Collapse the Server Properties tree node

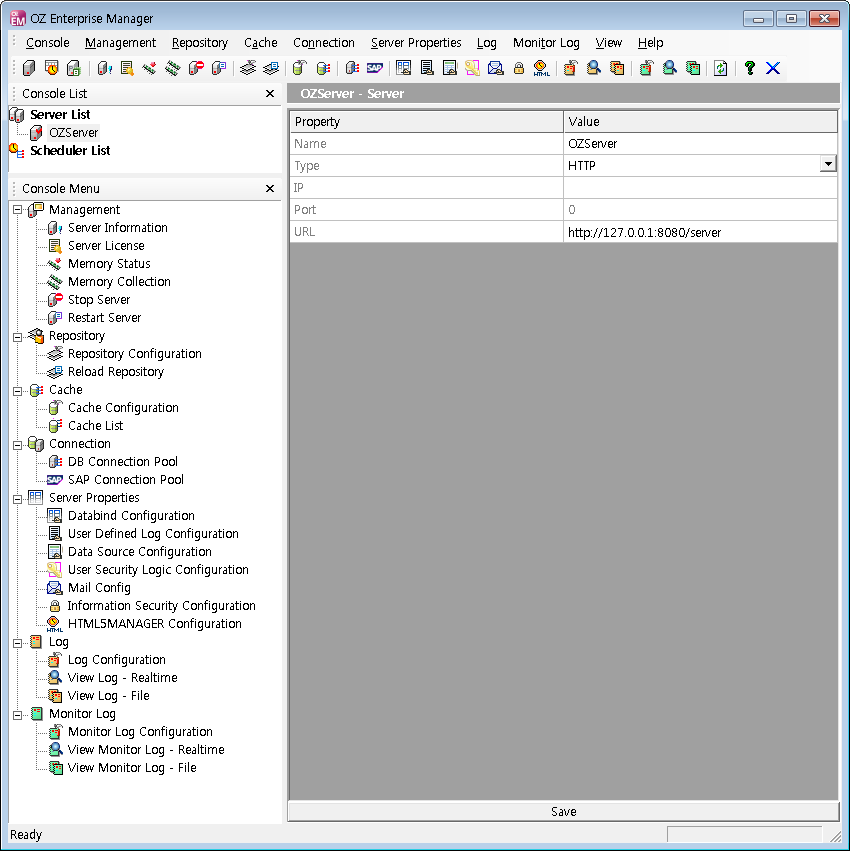(x=17, y=498)
